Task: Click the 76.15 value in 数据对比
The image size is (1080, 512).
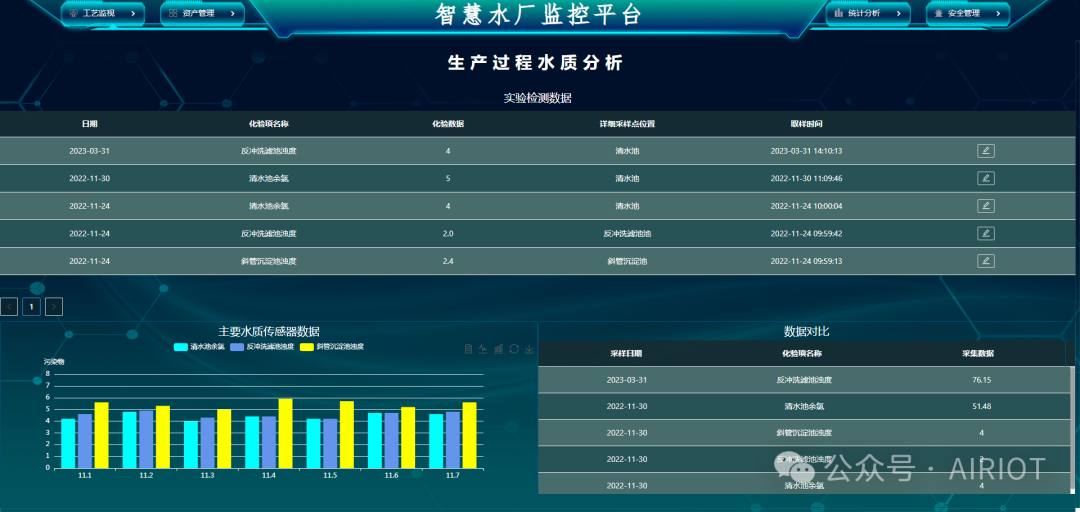Action: click(982, 380)
